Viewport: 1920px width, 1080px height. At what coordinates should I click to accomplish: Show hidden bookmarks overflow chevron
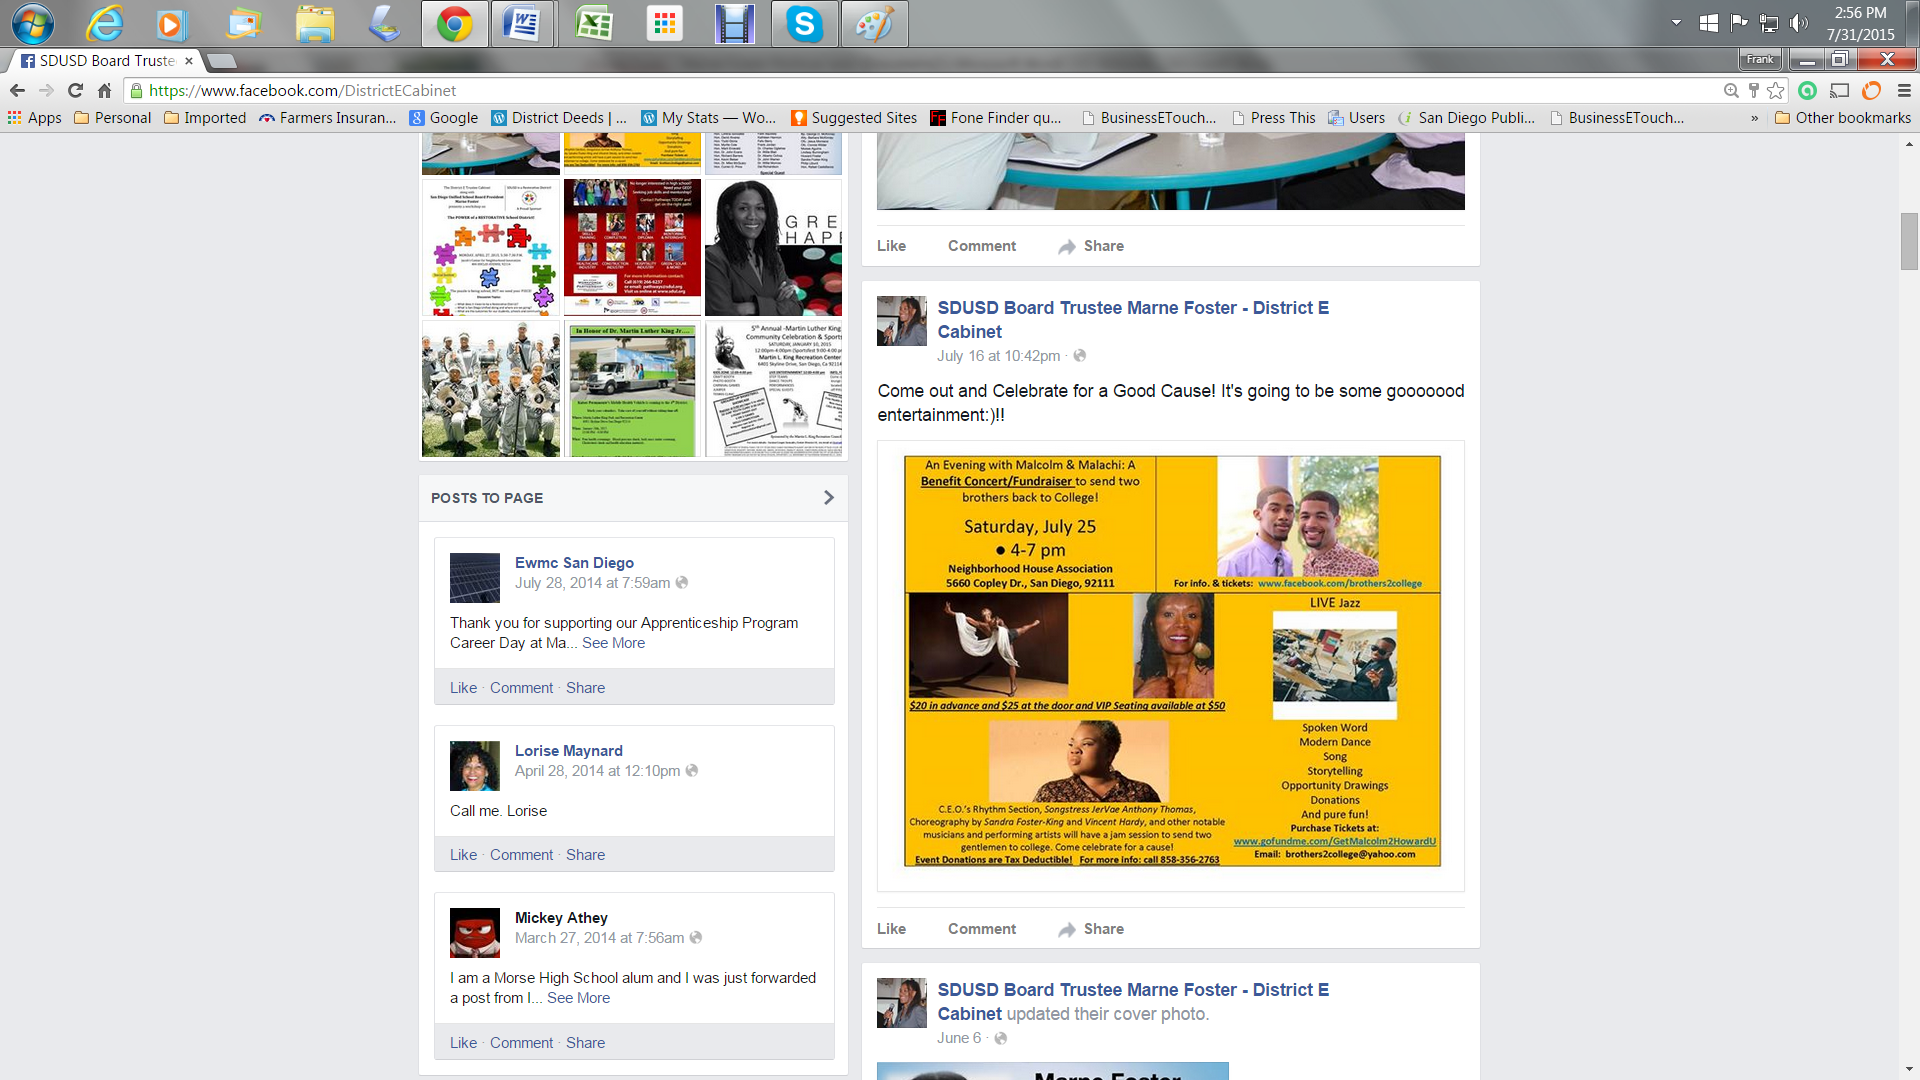(x=1754, y=118)
